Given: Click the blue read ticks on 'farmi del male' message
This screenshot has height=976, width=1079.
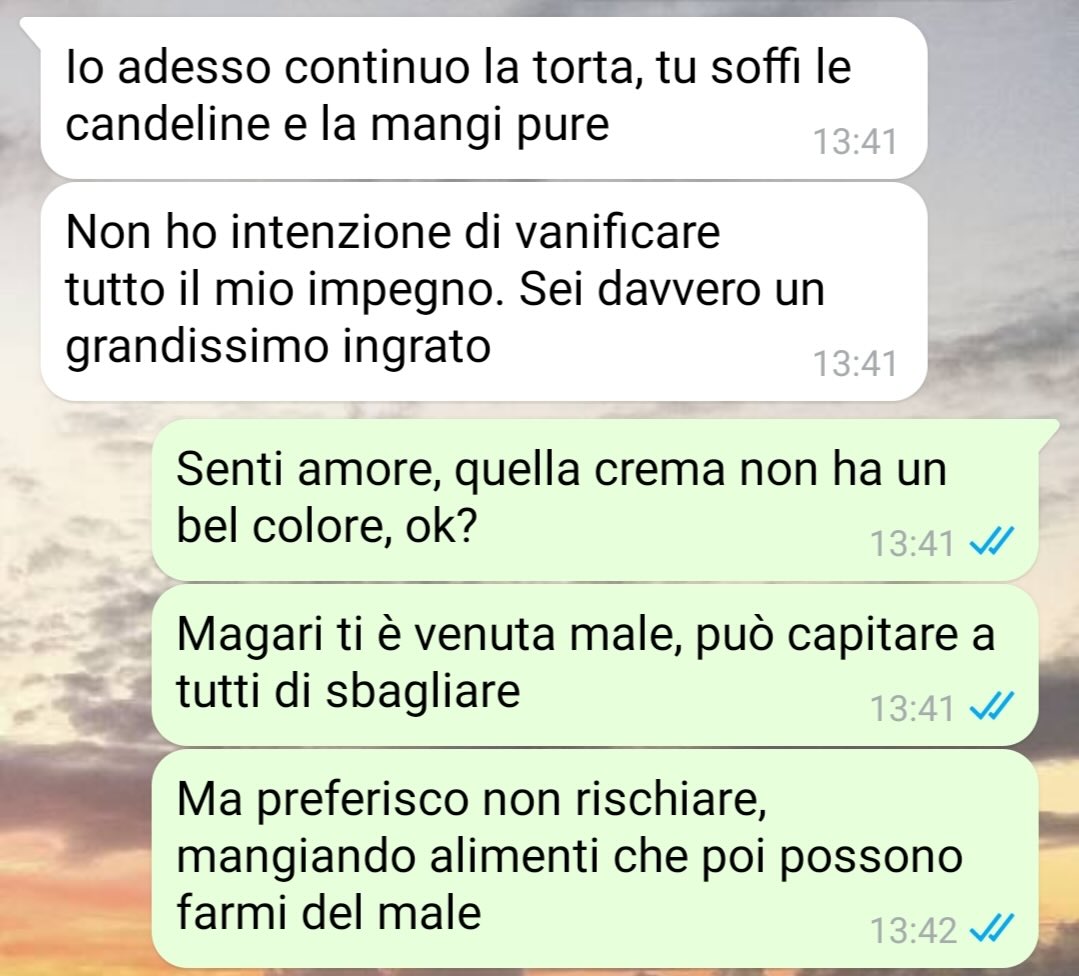Looking at the screenshot, I should pyautogui.click(x=992, y=929).
